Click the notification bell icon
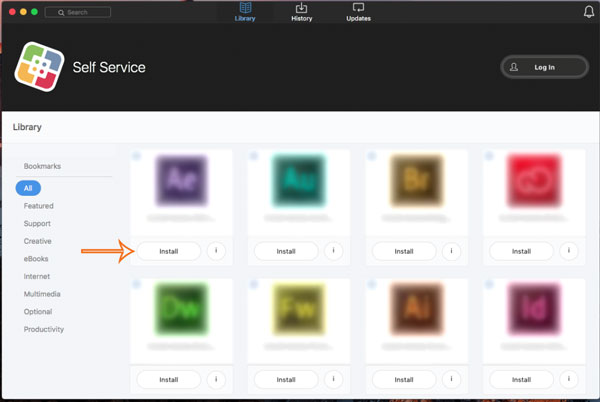This screenshot has height=402, width=600. tap(588, 12)
